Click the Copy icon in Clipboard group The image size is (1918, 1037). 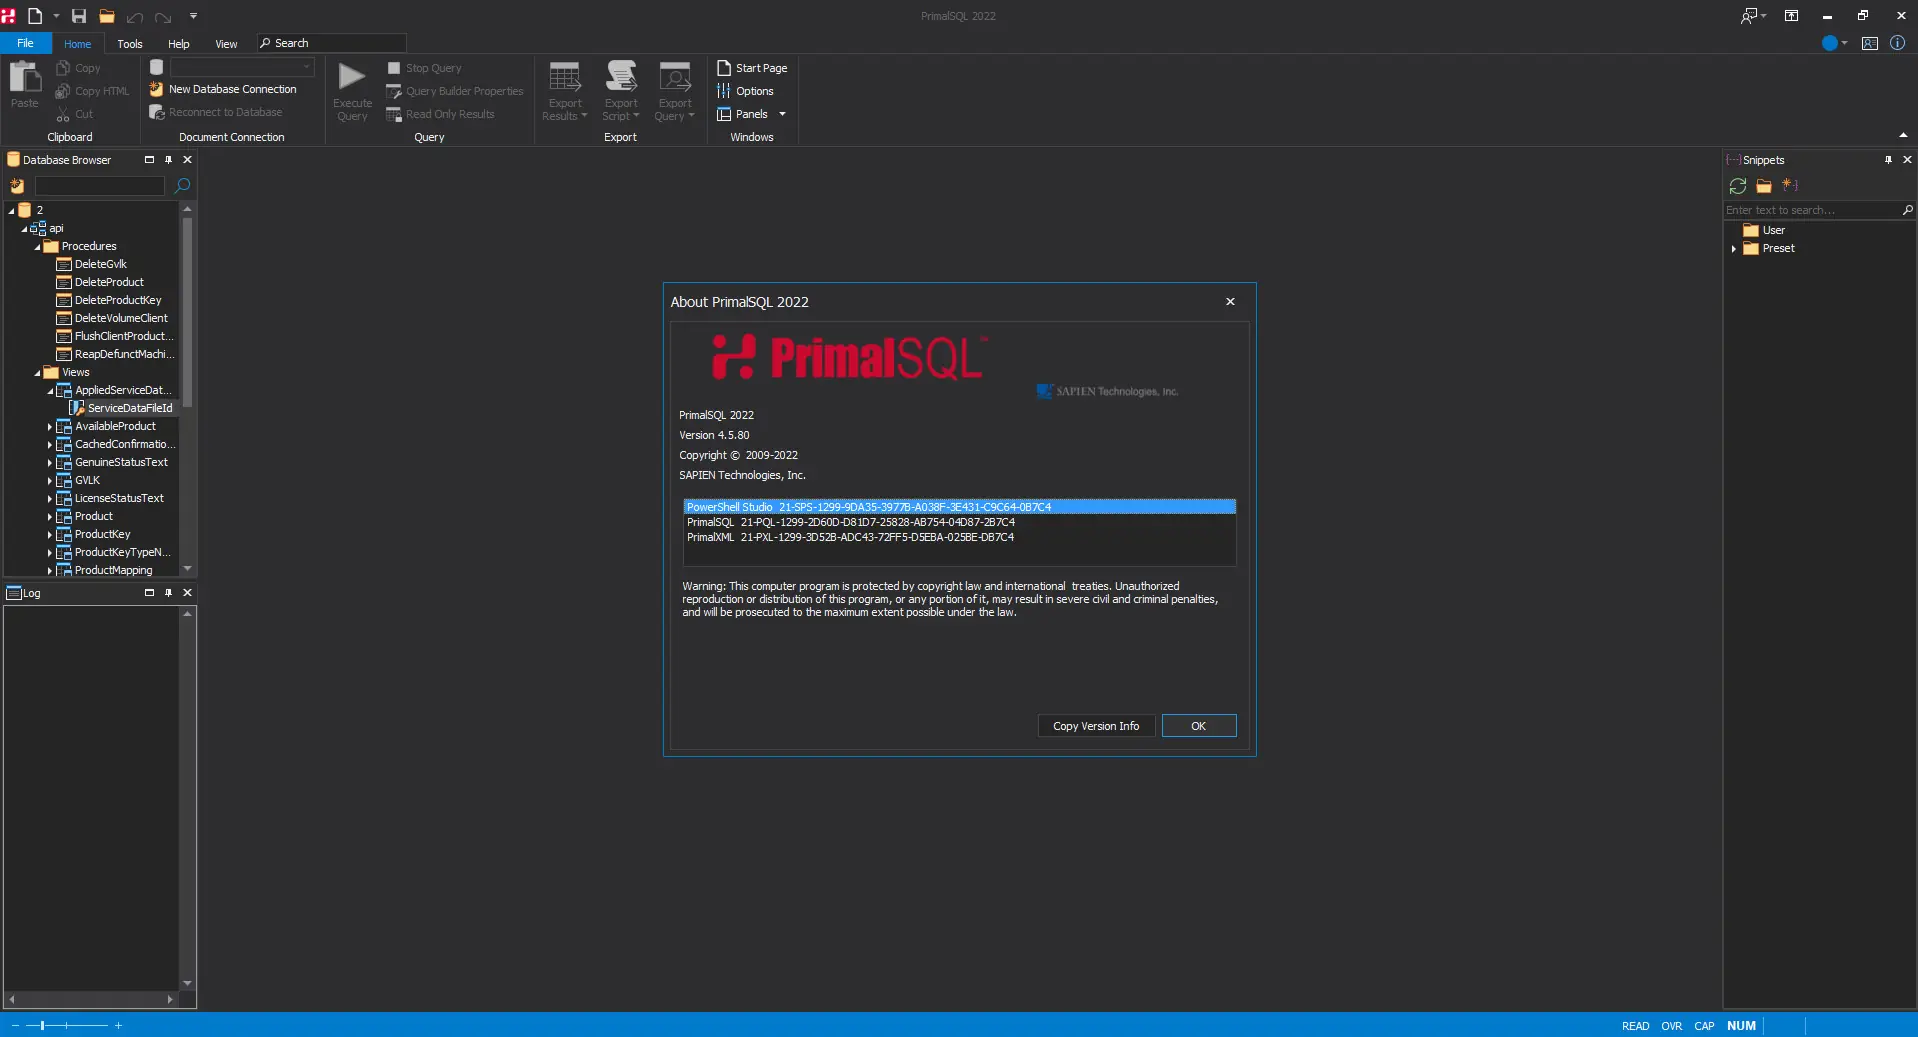63,68
